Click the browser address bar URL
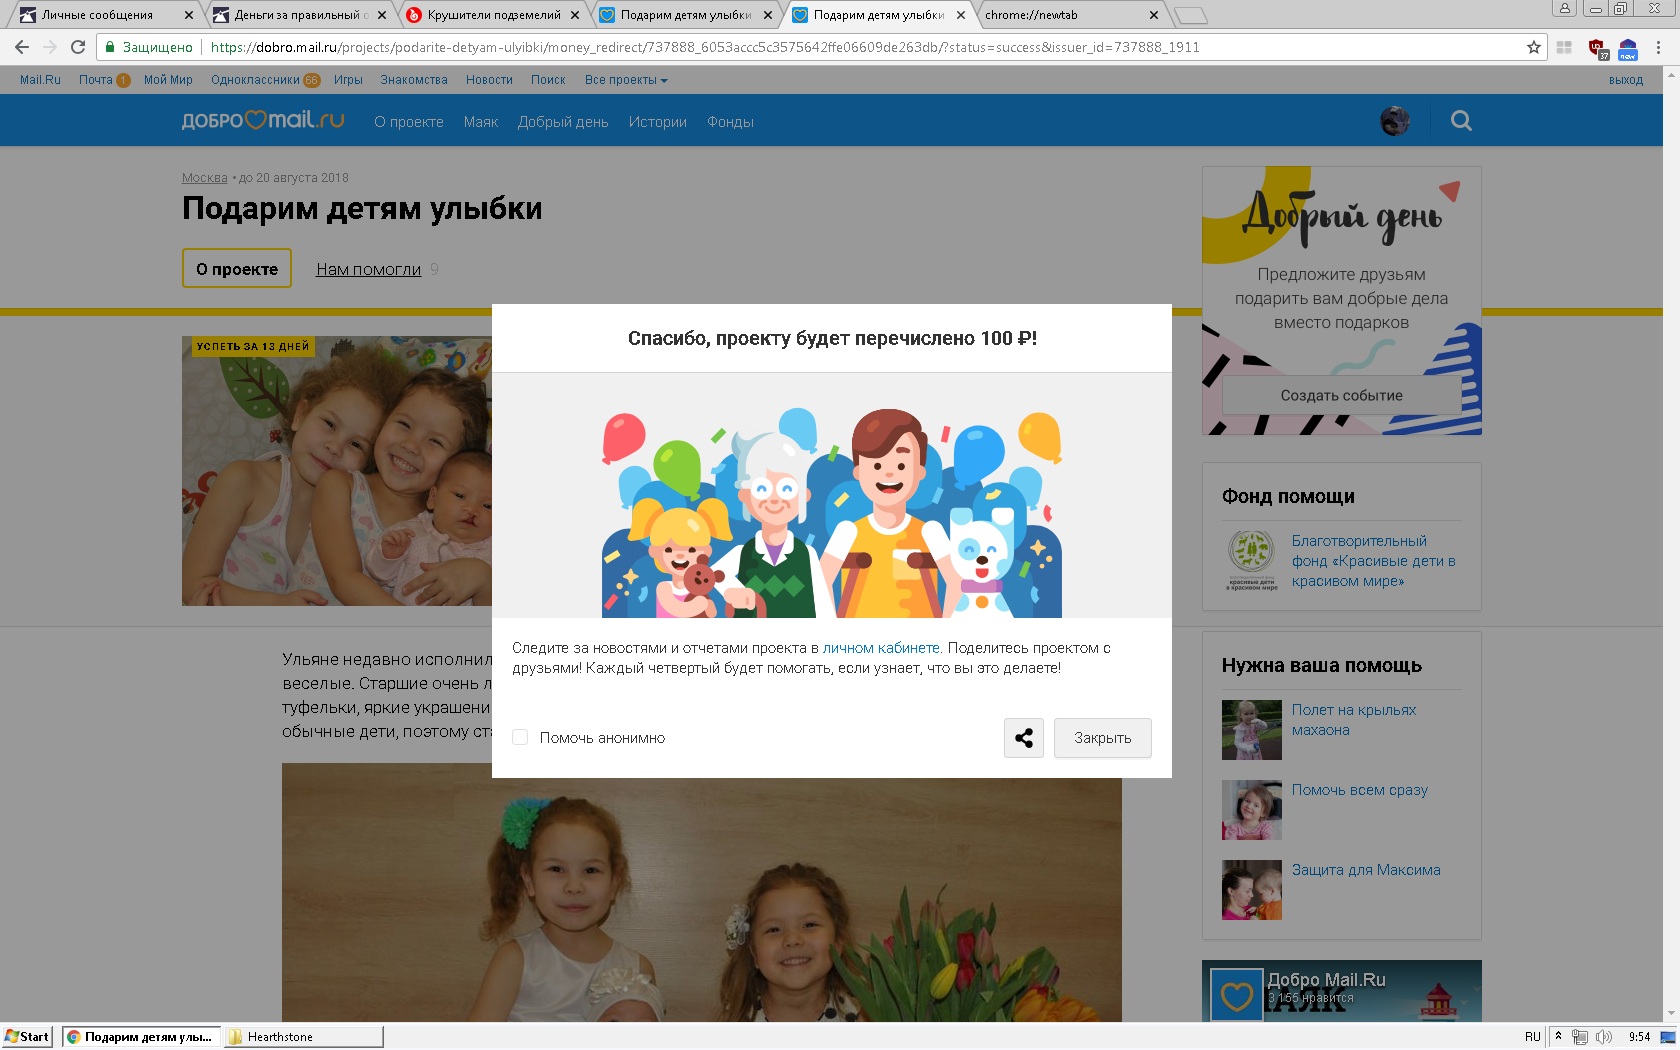Image resolution: width=1680 pixels, height=1050 pixels. coord(705,47)
